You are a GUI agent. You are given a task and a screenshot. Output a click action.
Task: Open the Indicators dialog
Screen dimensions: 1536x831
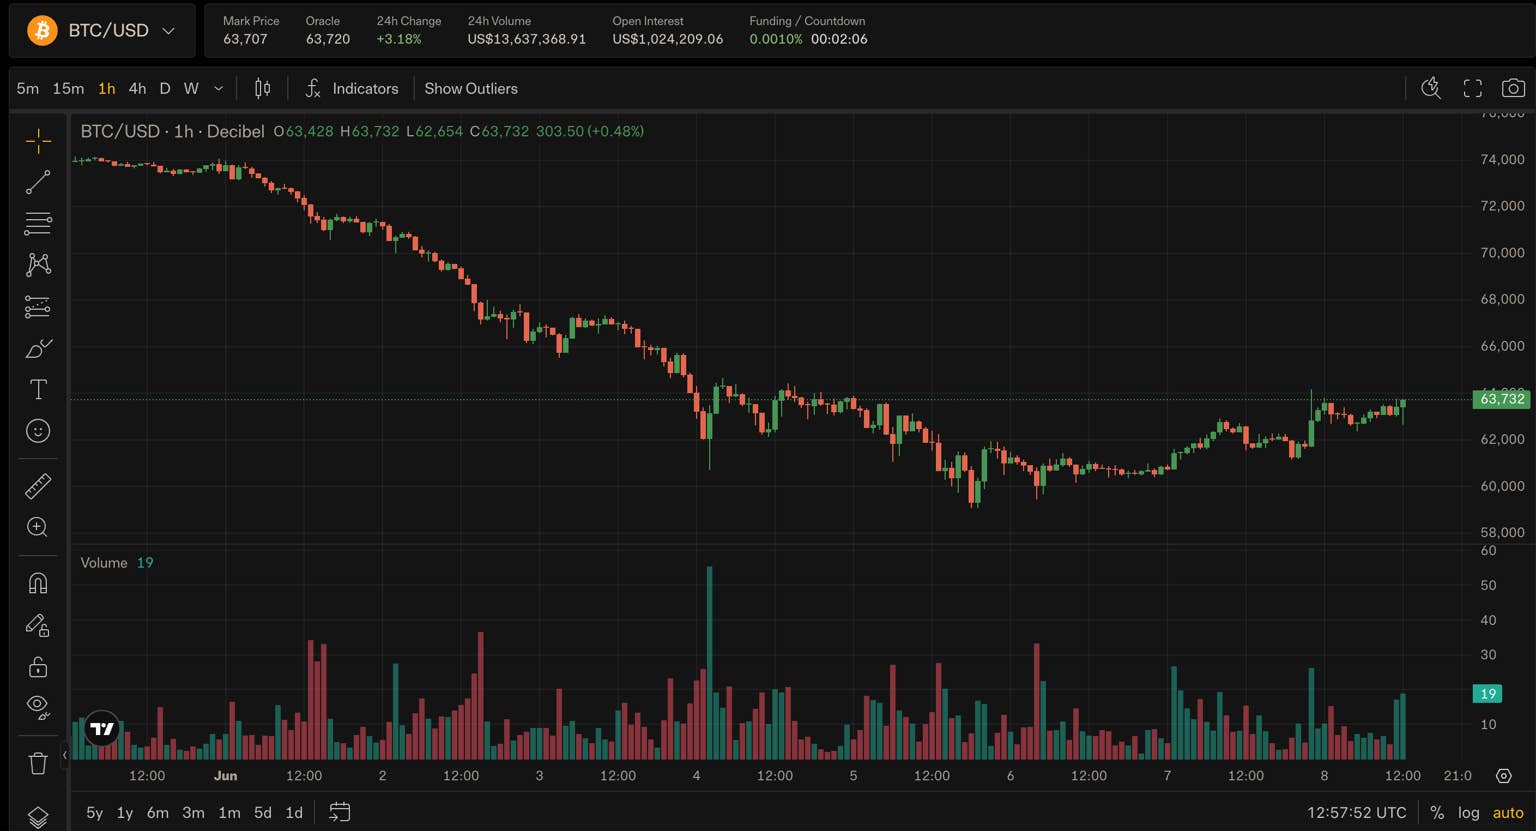352,88
